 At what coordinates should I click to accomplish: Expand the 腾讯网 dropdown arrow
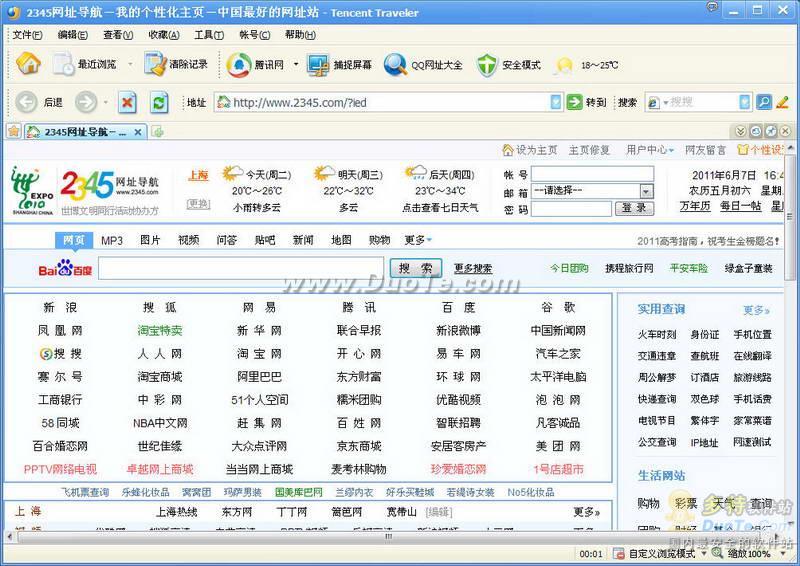[x=296, y=65]
